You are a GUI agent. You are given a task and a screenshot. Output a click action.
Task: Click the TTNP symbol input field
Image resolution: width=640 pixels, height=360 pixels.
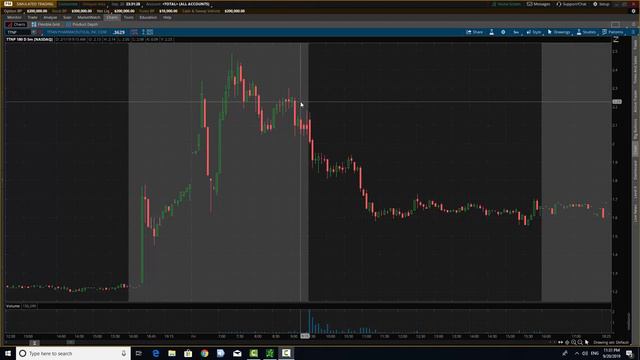[18, 32]
